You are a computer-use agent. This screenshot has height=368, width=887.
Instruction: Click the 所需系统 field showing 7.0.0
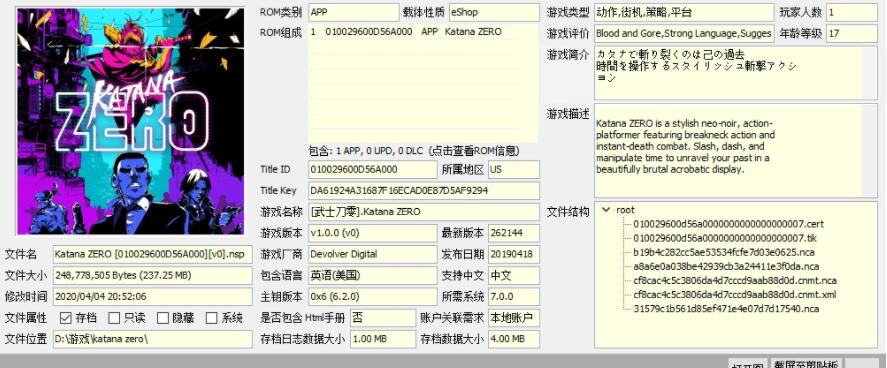point(514,297)
